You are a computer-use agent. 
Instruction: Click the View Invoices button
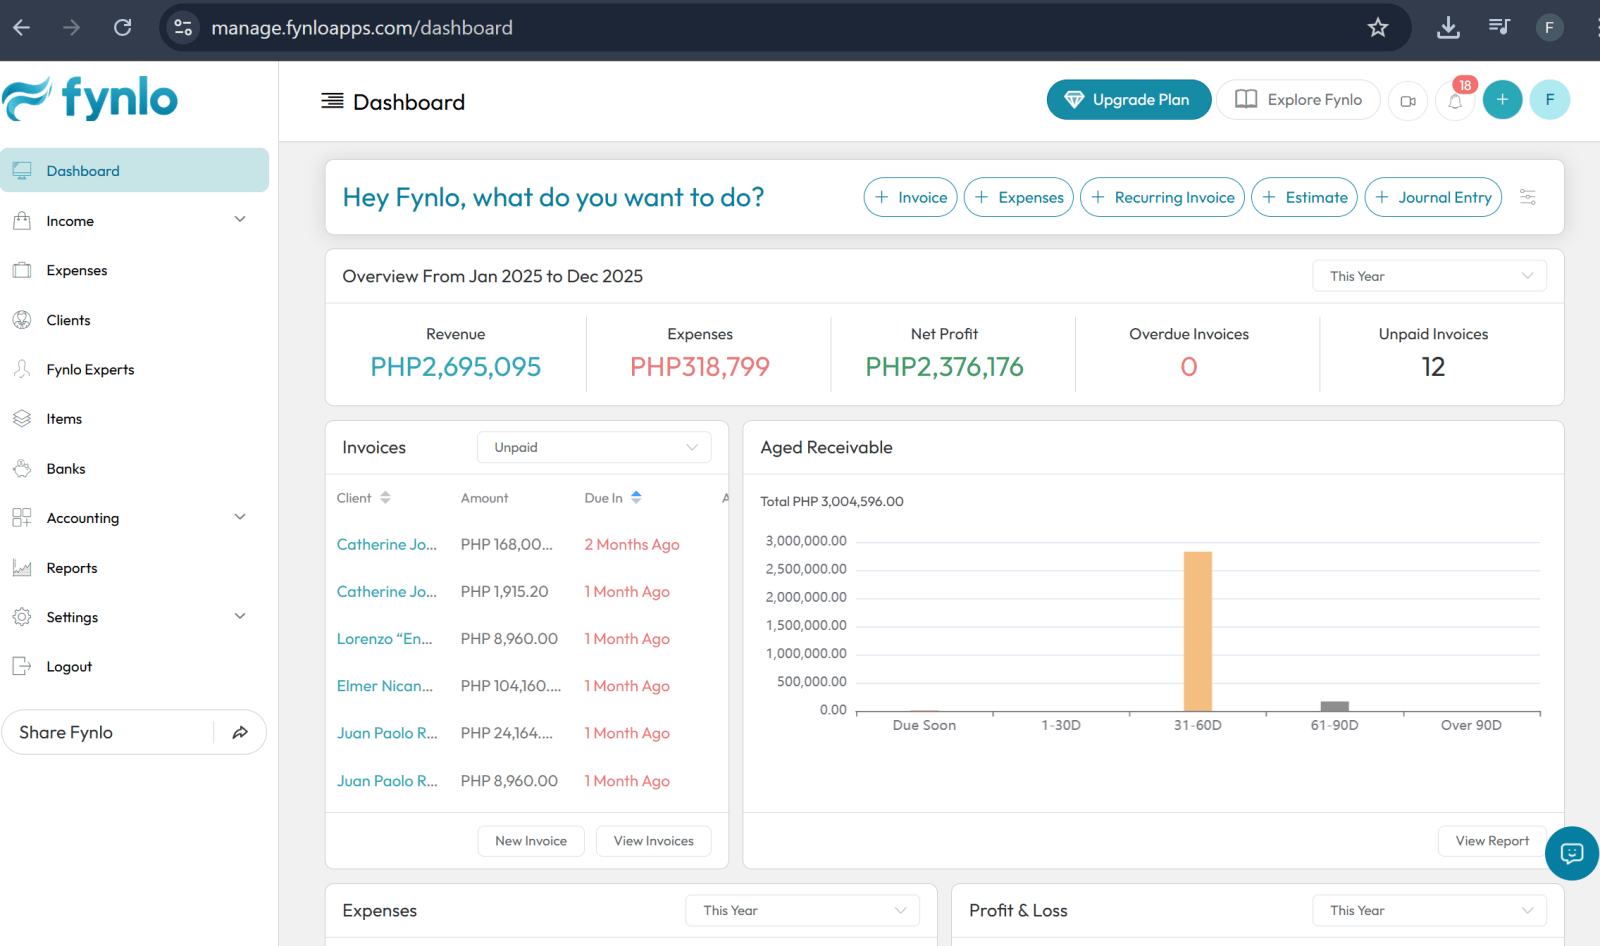coord(654,841)
